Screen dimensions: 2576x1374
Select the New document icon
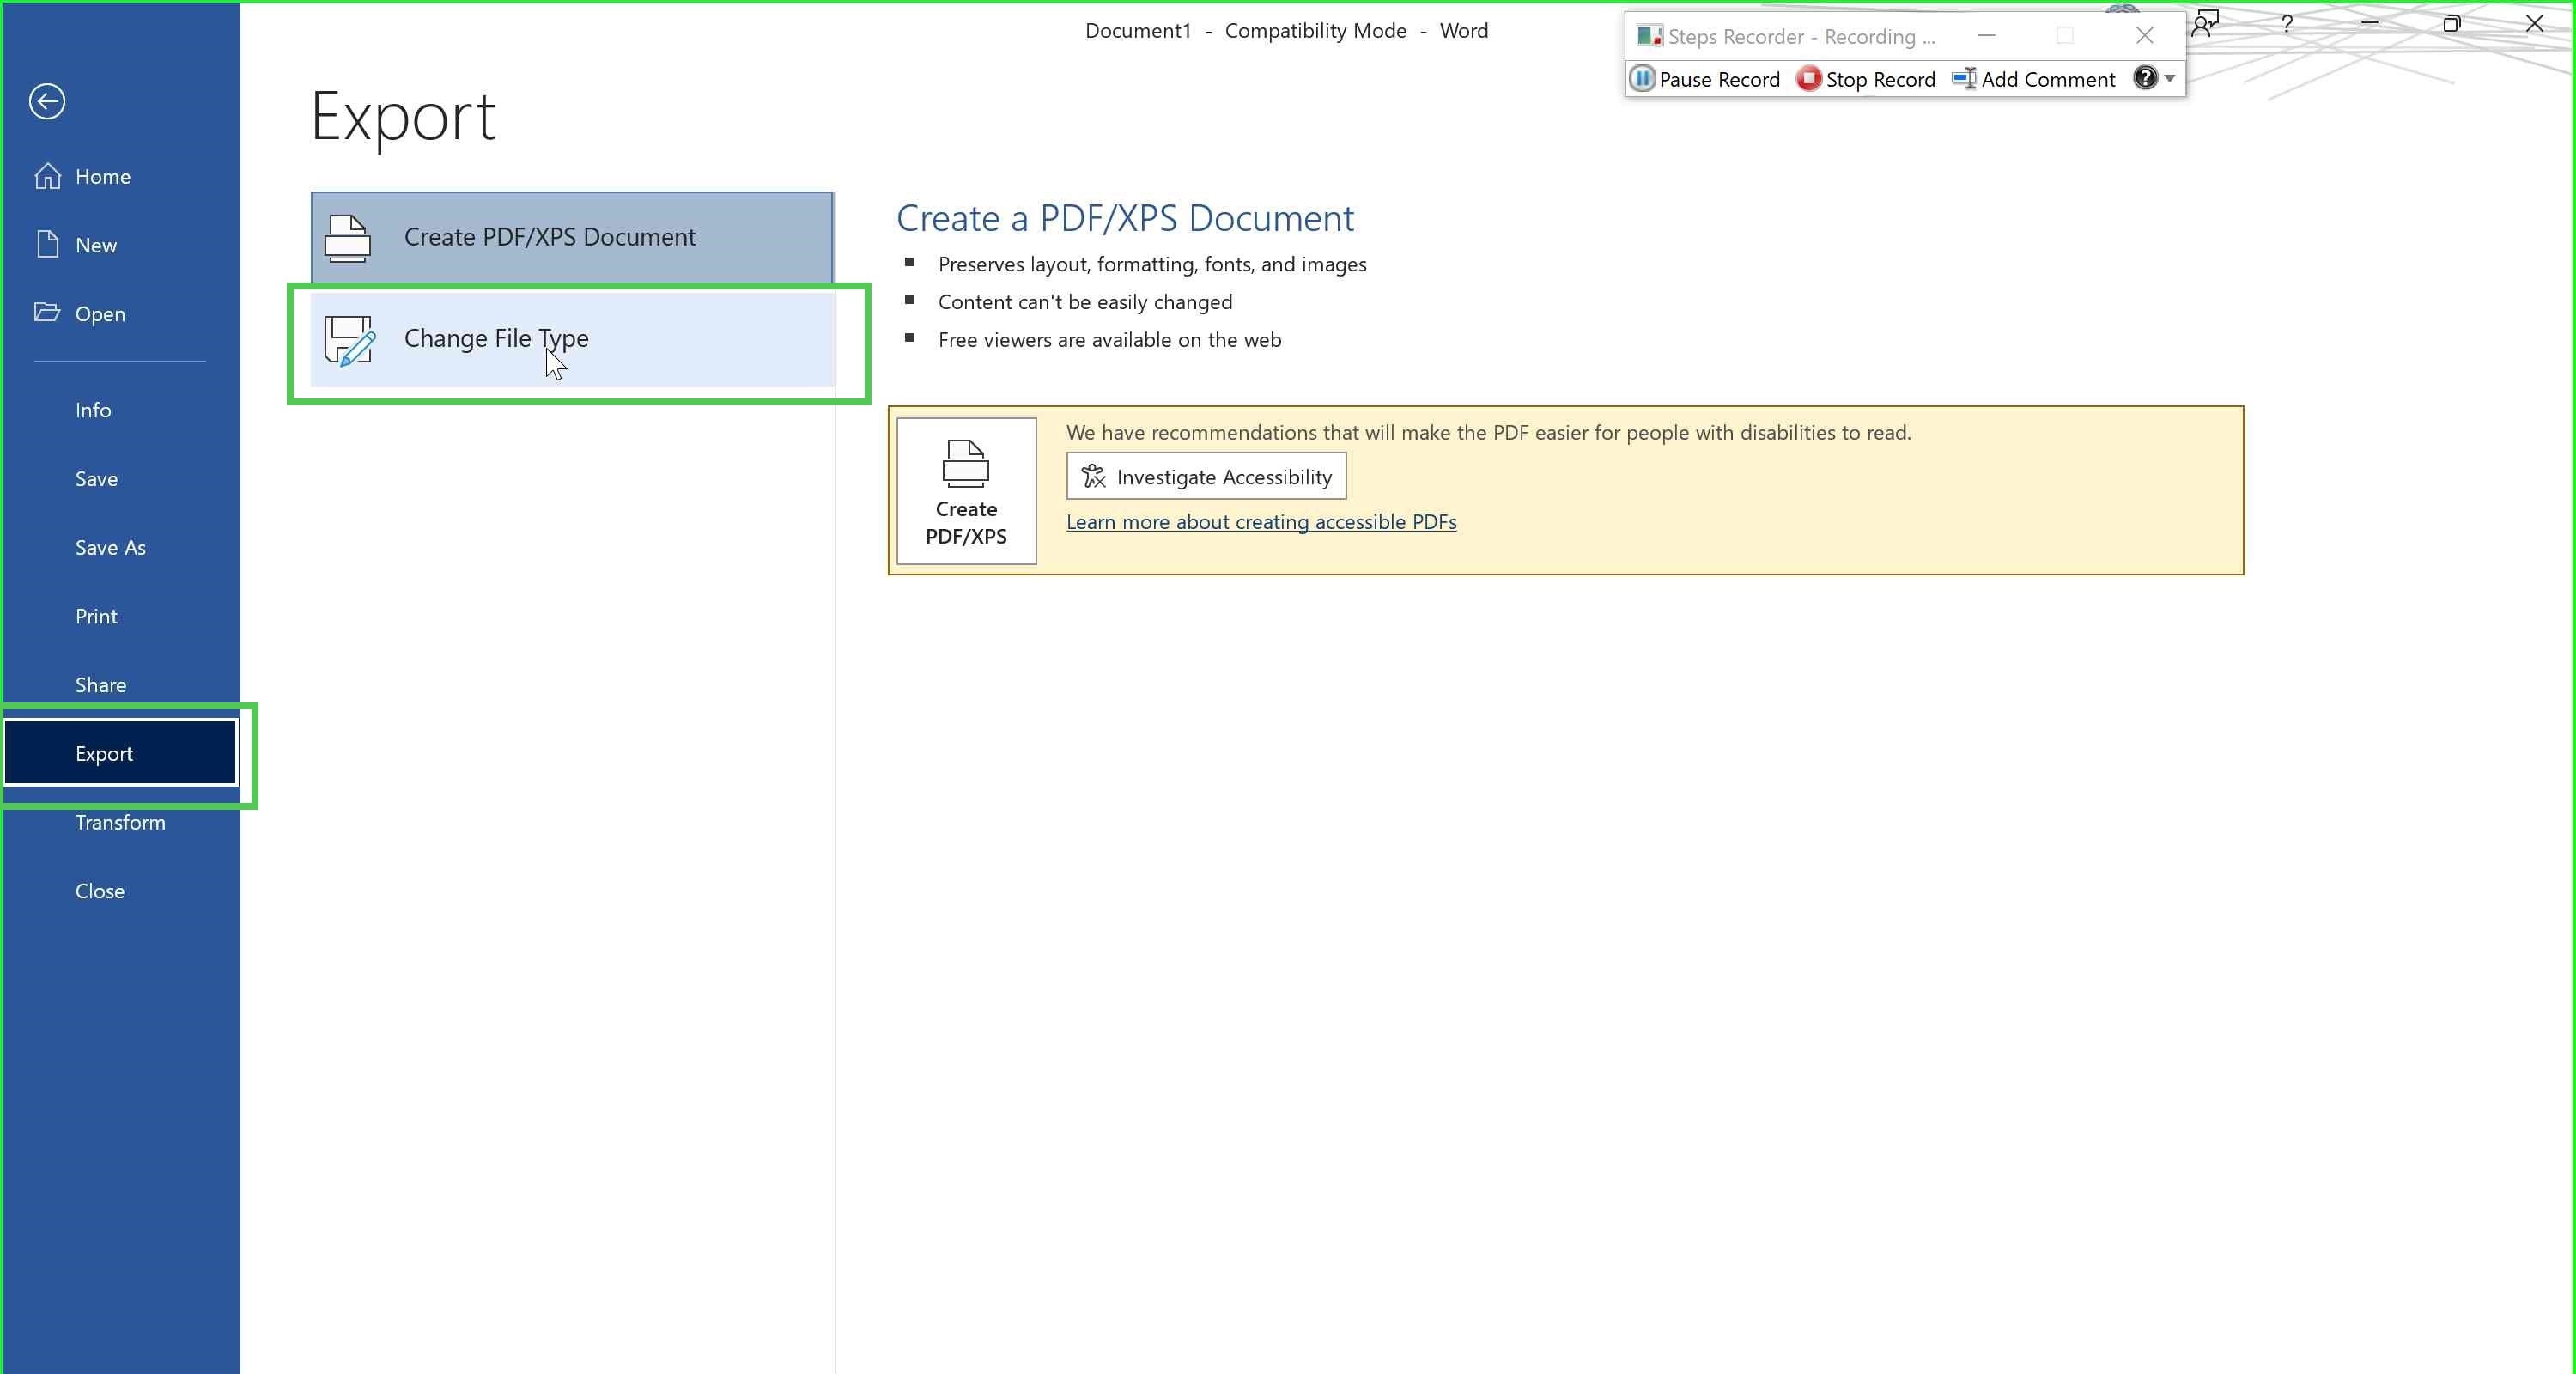coord(47,245)
